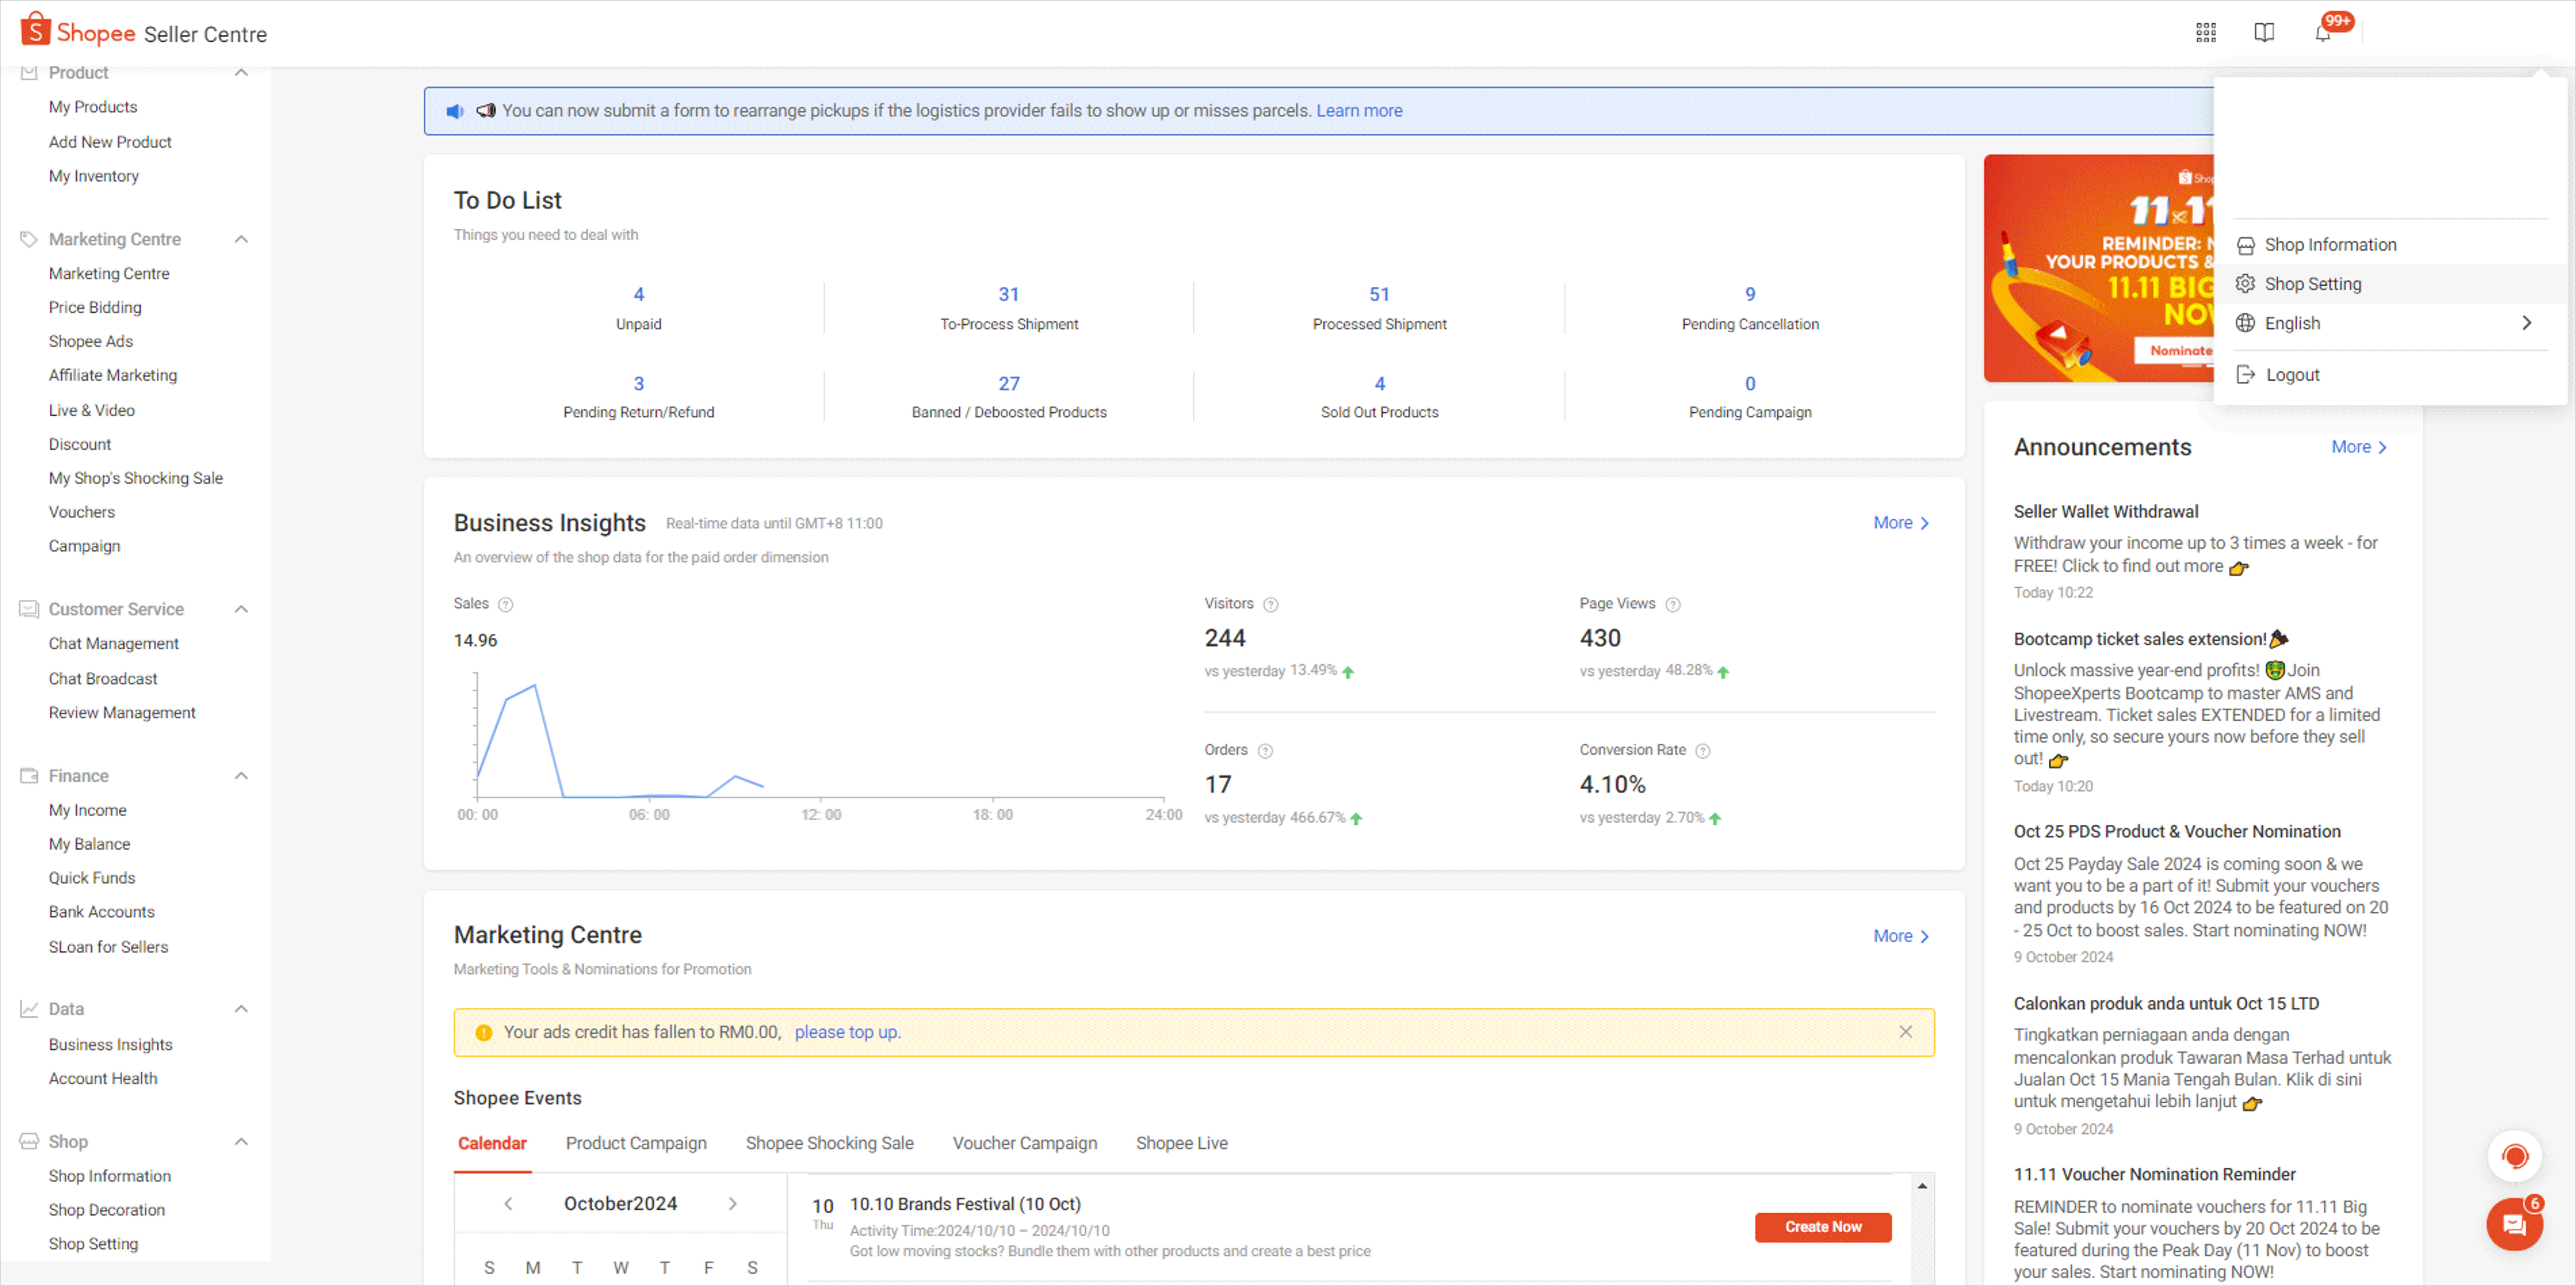
Task: Open the notifications bell icon
Action: tap(2322, 33)
